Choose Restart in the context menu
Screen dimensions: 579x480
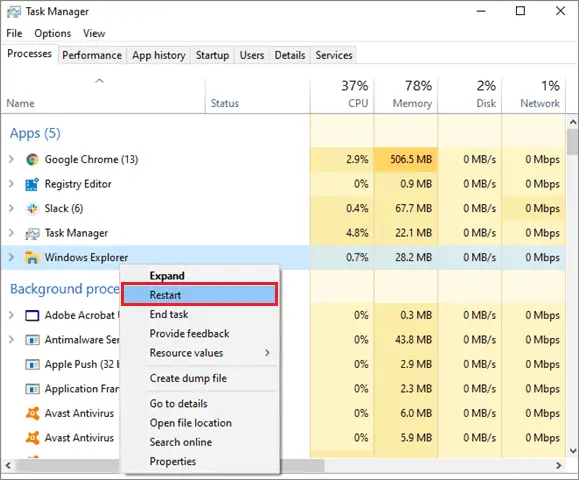(199, 295)
